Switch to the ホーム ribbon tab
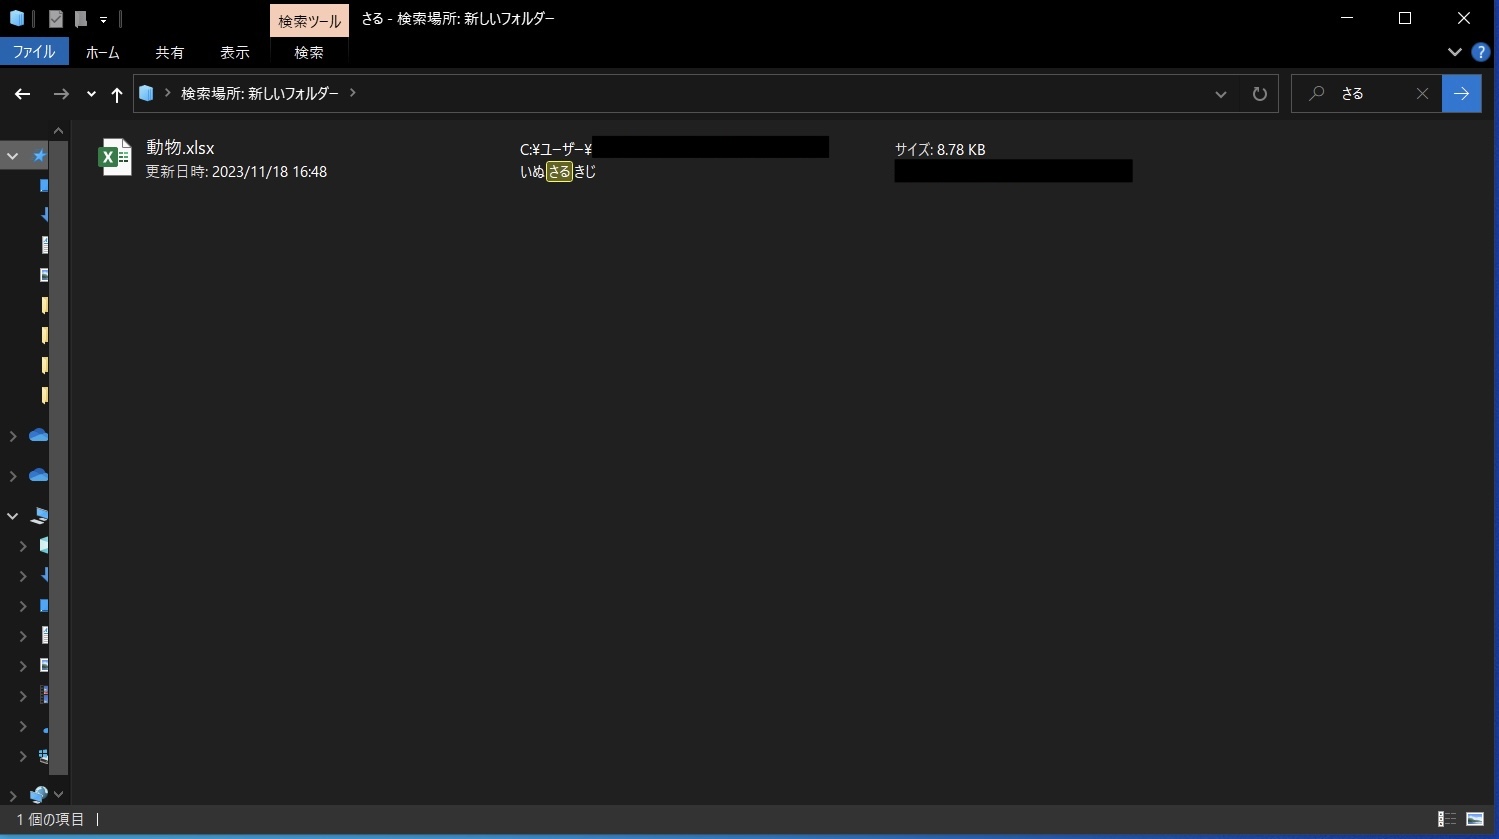Screen dimensions: 1499x839 [102, 52]
